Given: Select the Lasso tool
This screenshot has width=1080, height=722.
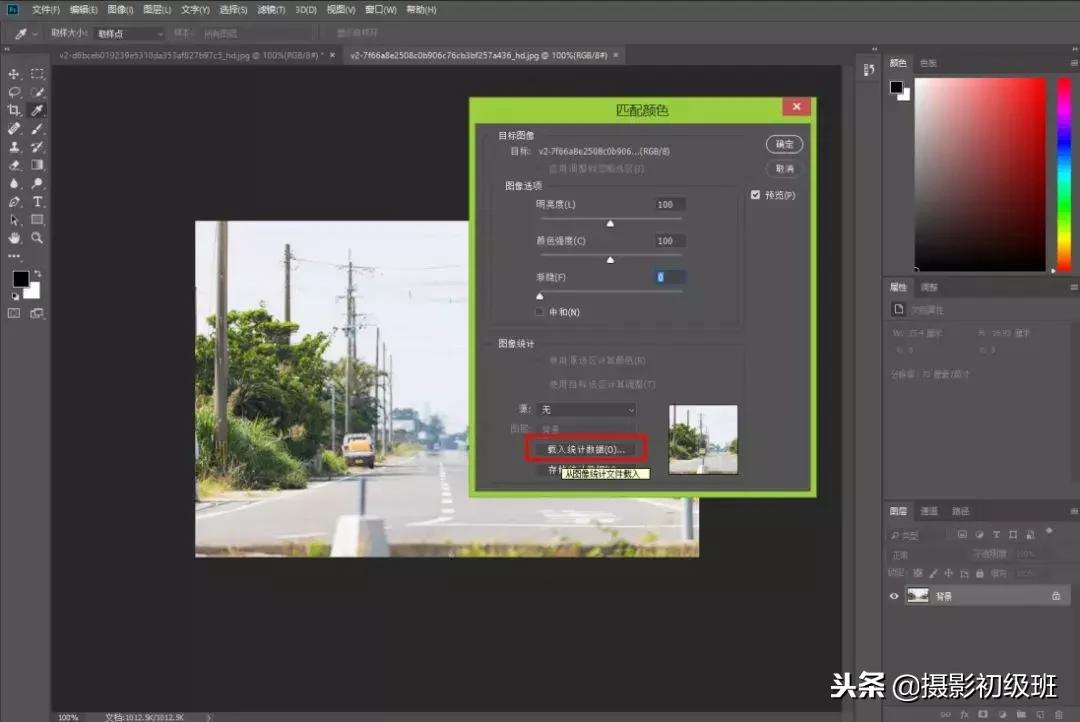Looking at the screenshot, I should tap(15, 89).
